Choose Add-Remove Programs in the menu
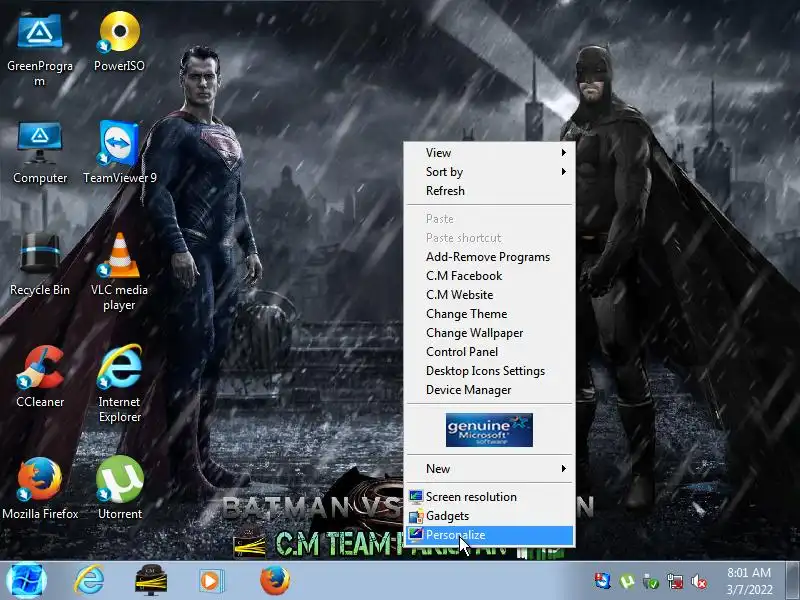 pos(489,257)
